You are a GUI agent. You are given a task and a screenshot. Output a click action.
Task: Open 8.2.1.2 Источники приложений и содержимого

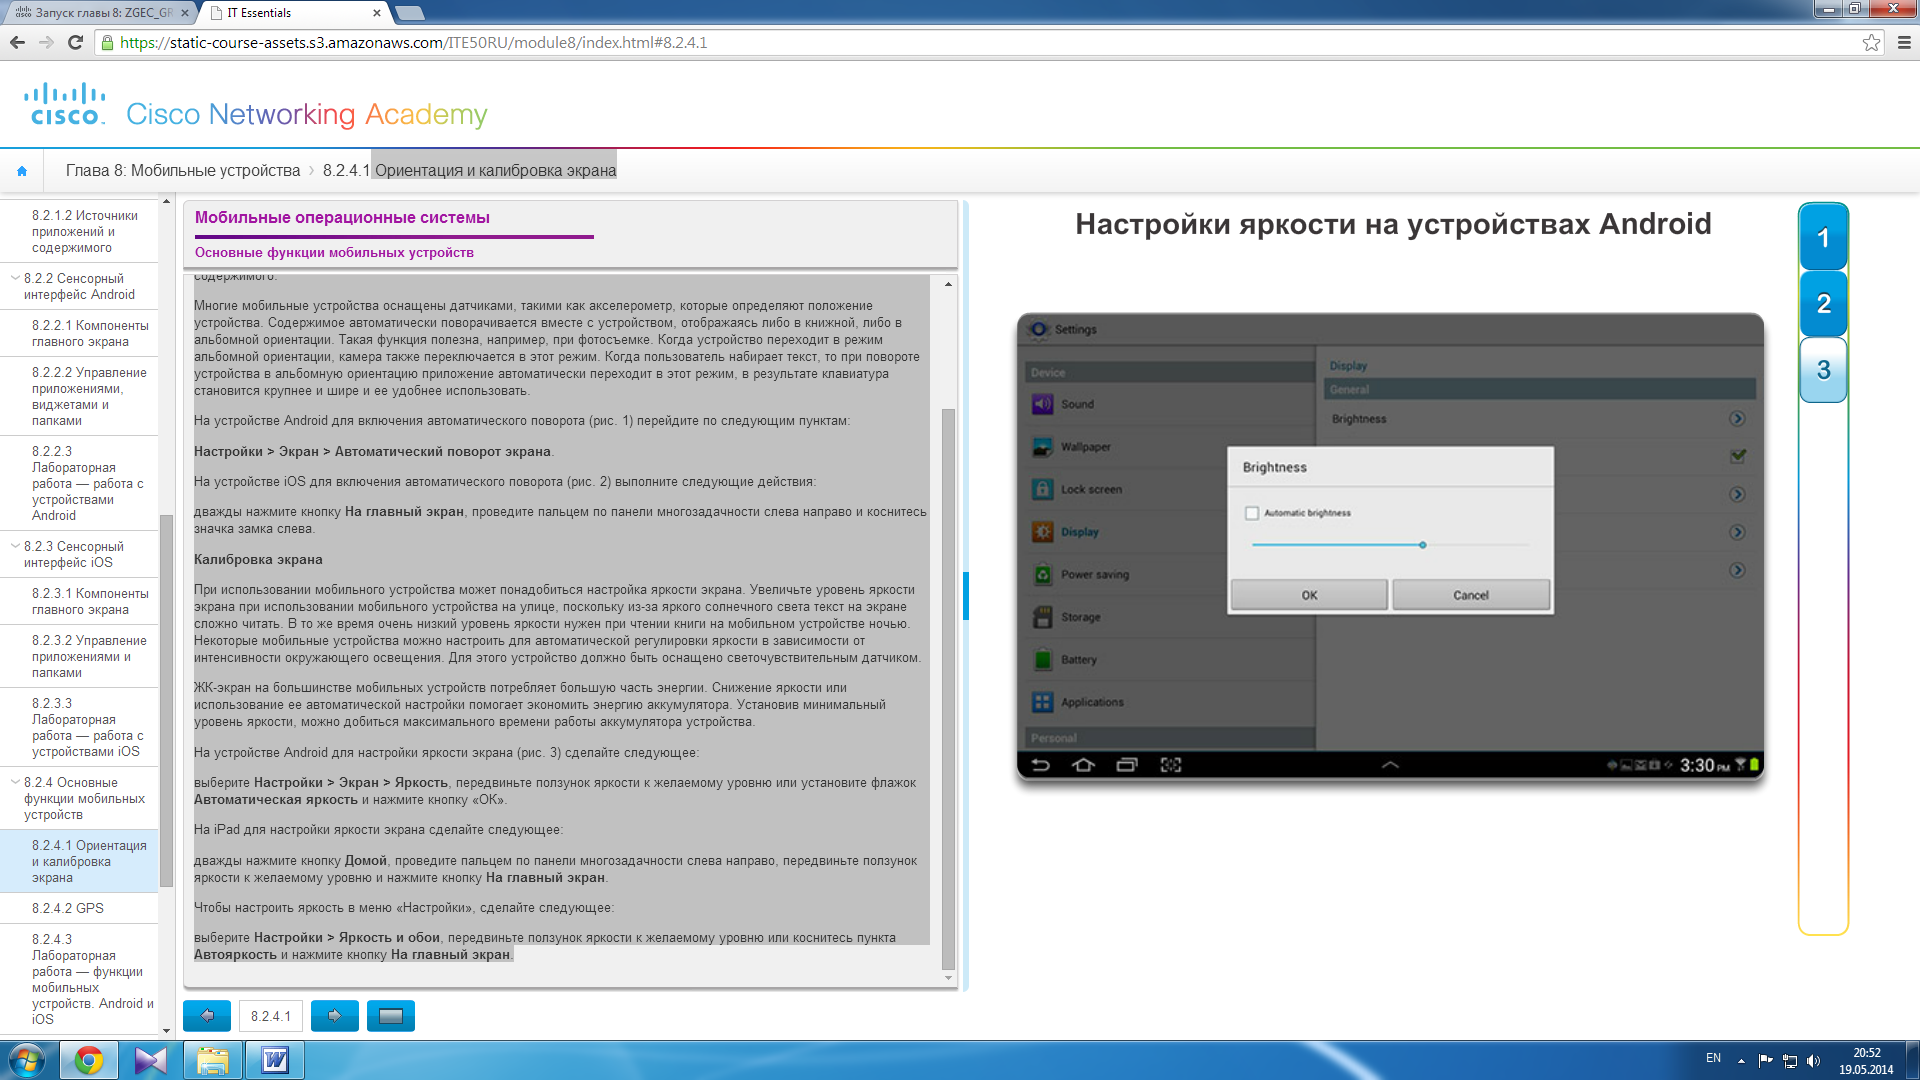click(79, 231)
